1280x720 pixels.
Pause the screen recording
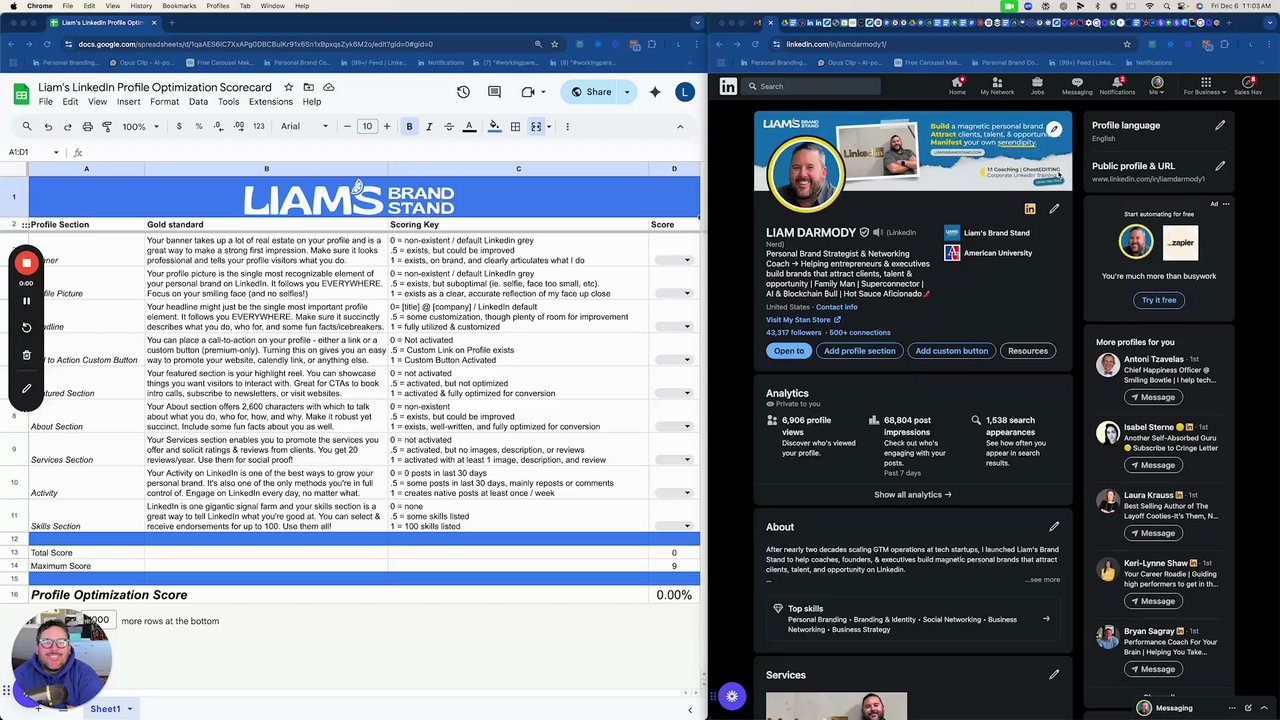(x=27, y=301)
